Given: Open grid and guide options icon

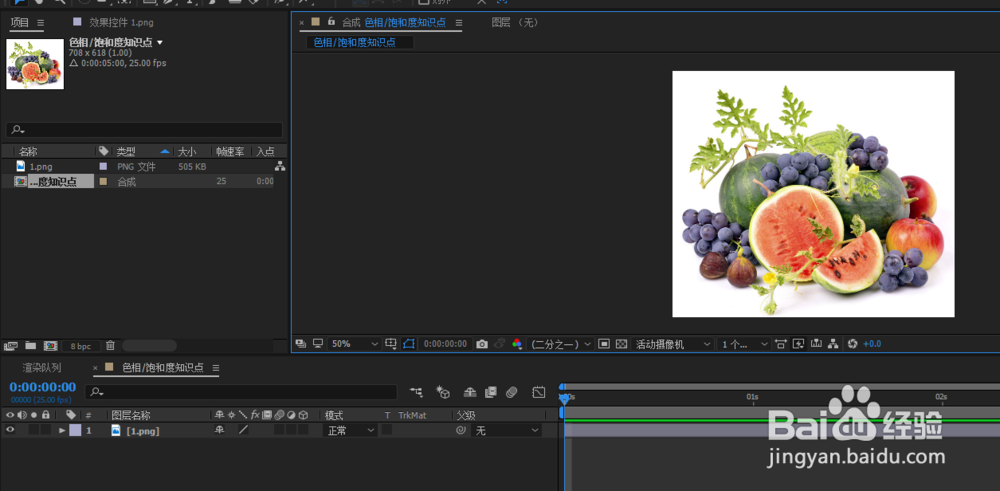Looking at the screenshot, I should (391, 344).
